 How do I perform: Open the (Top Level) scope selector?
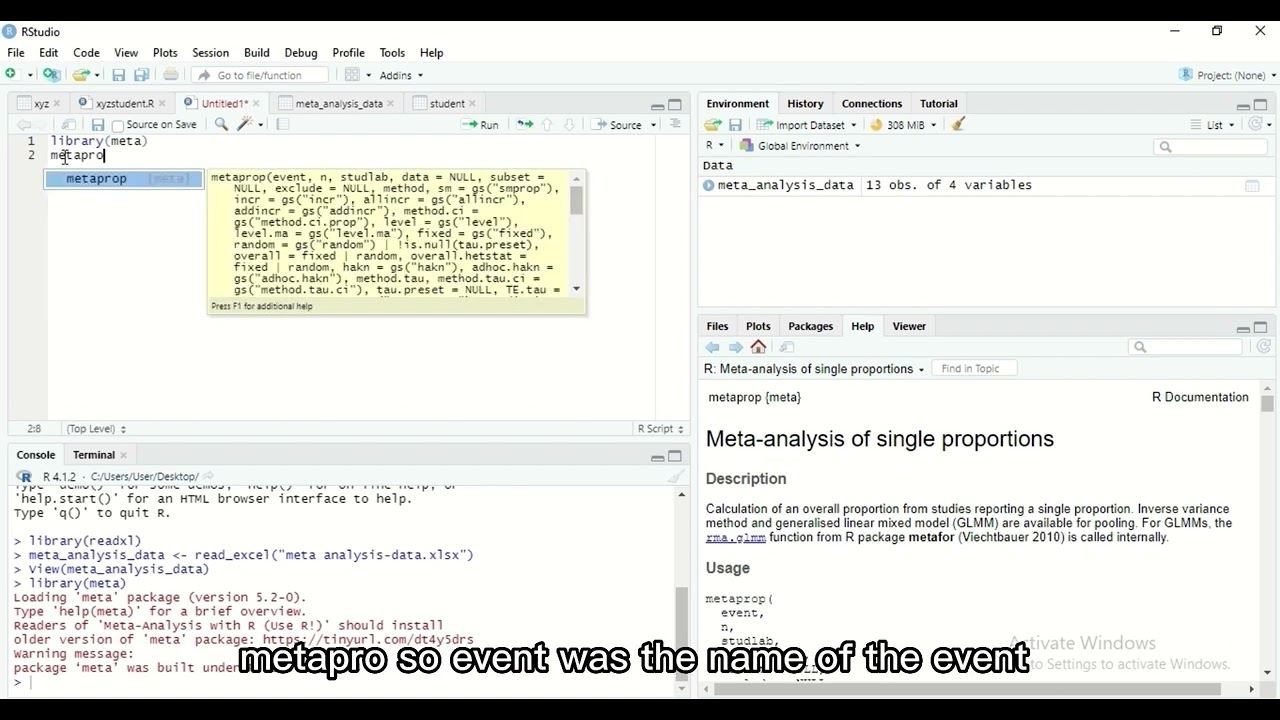pos(96,429)
